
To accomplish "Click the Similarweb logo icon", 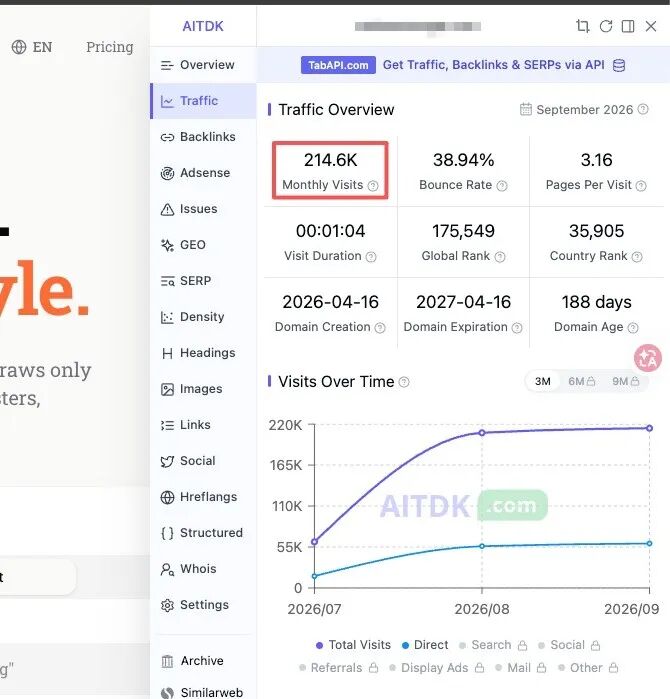I will click(x=167, y=693).
